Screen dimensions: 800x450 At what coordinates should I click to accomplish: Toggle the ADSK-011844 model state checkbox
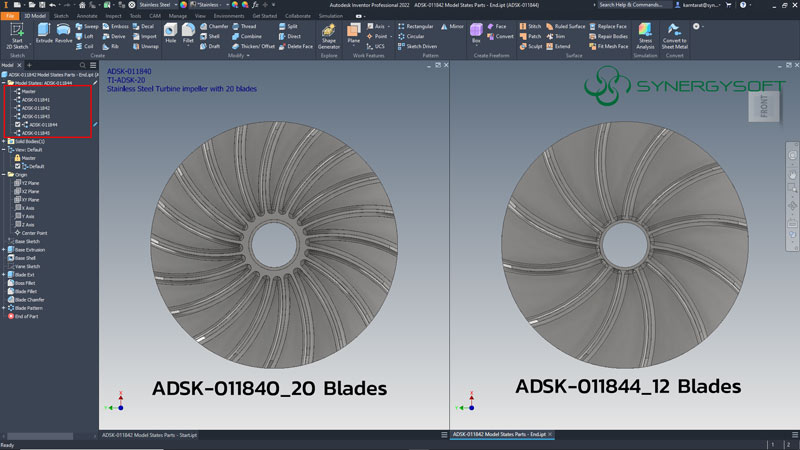tap(19, 125)
